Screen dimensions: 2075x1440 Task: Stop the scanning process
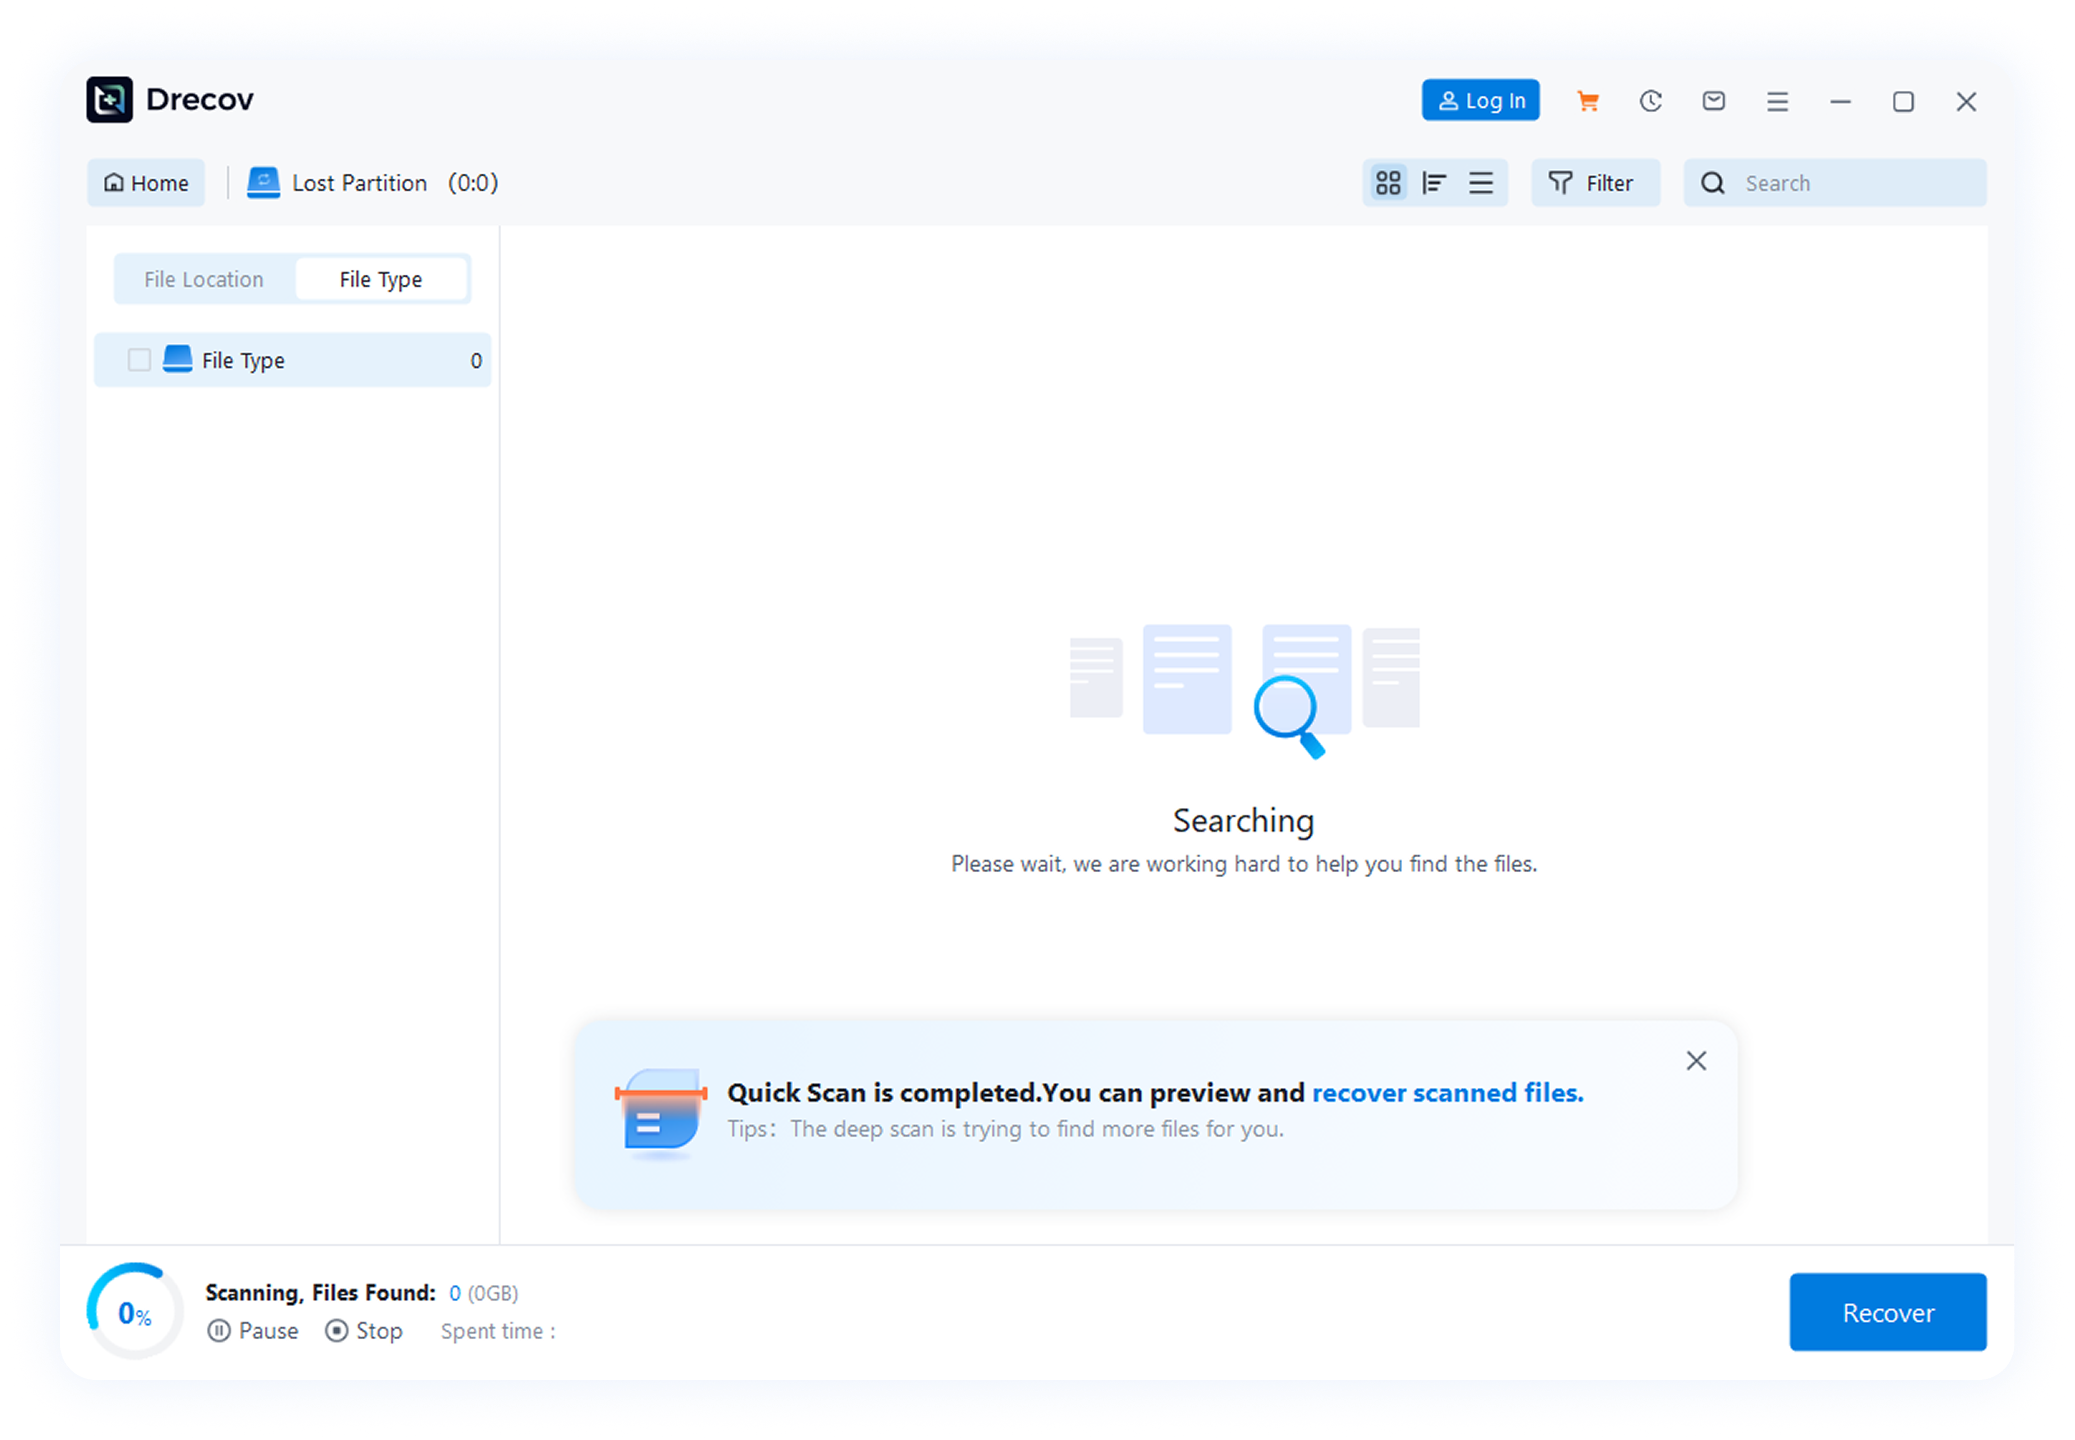[x=364, y=1331]
